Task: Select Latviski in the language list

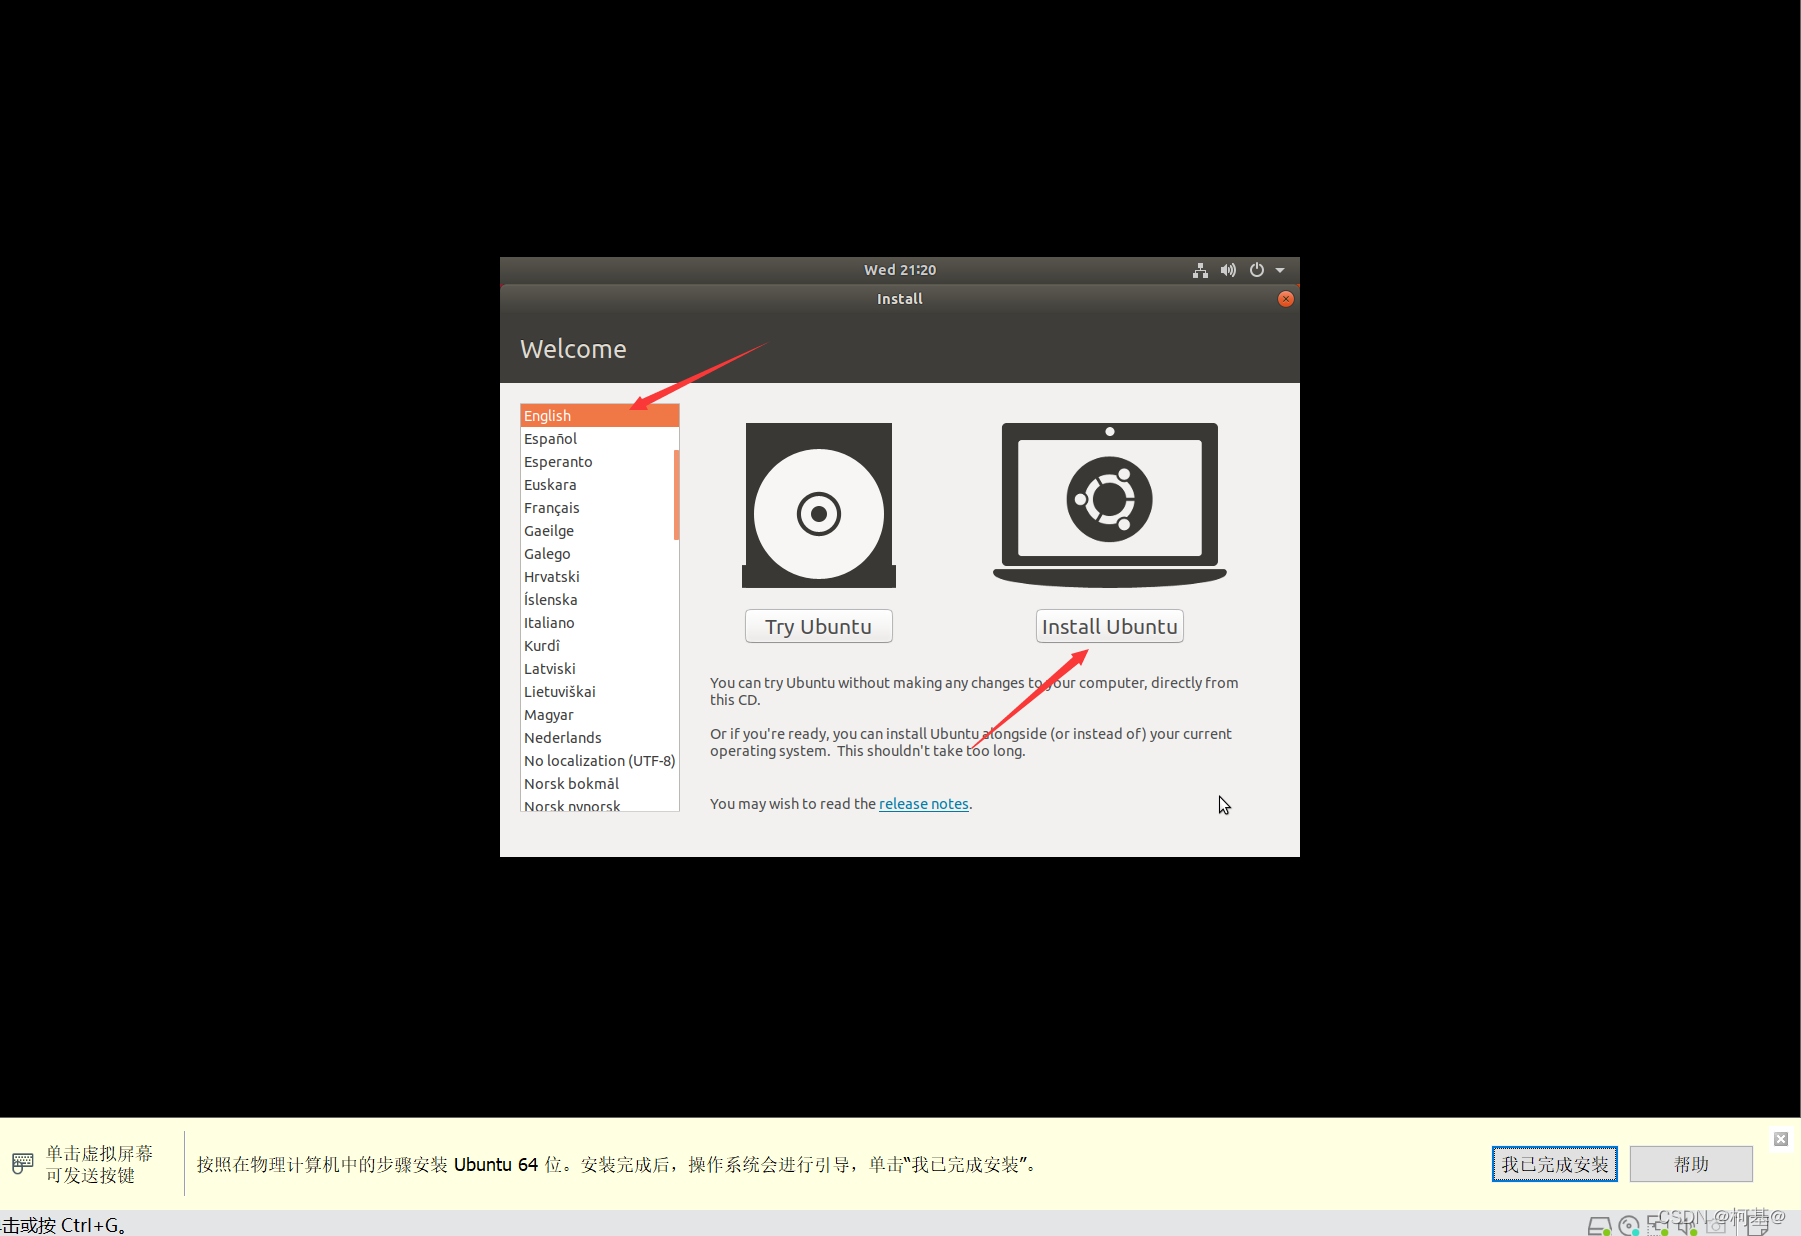Action: click(599, 669)
